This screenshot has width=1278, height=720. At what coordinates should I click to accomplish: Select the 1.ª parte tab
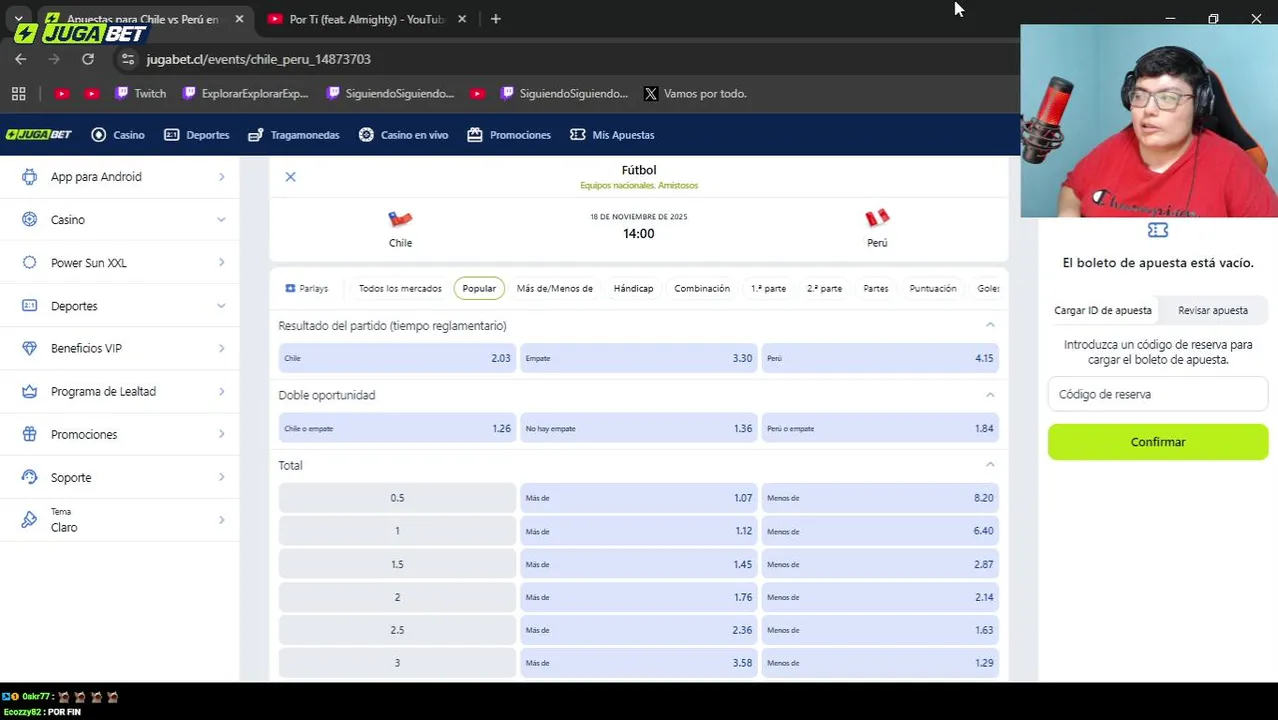[768, 288]
